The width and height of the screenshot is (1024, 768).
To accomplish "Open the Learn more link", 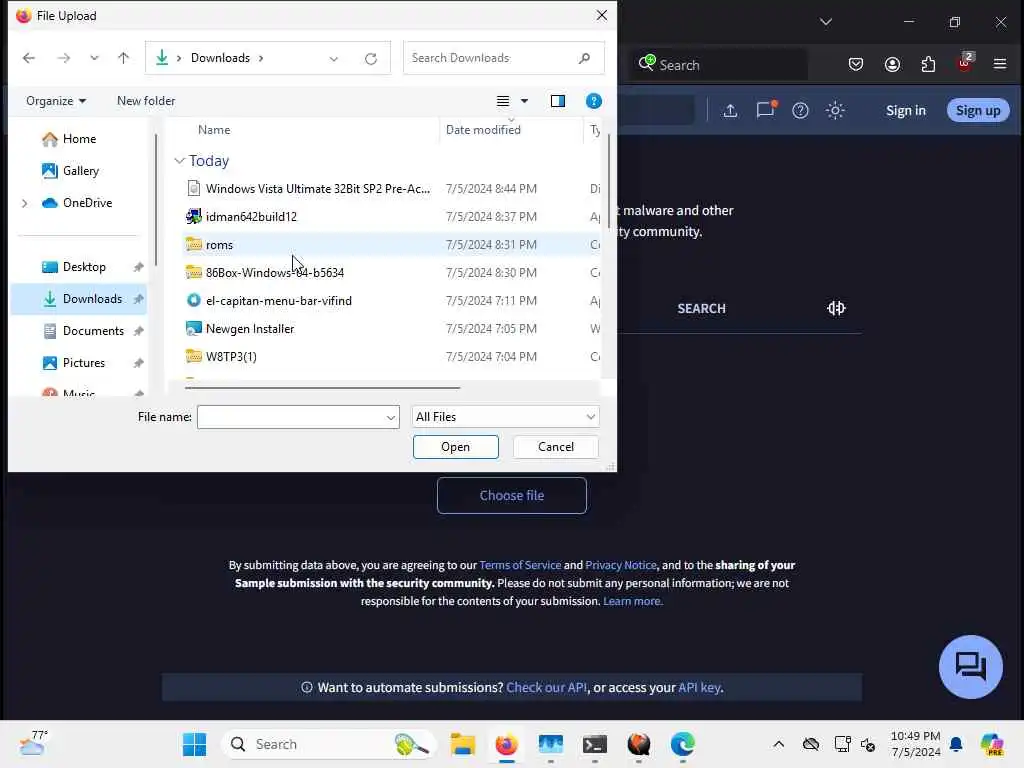I will (632, 601).
